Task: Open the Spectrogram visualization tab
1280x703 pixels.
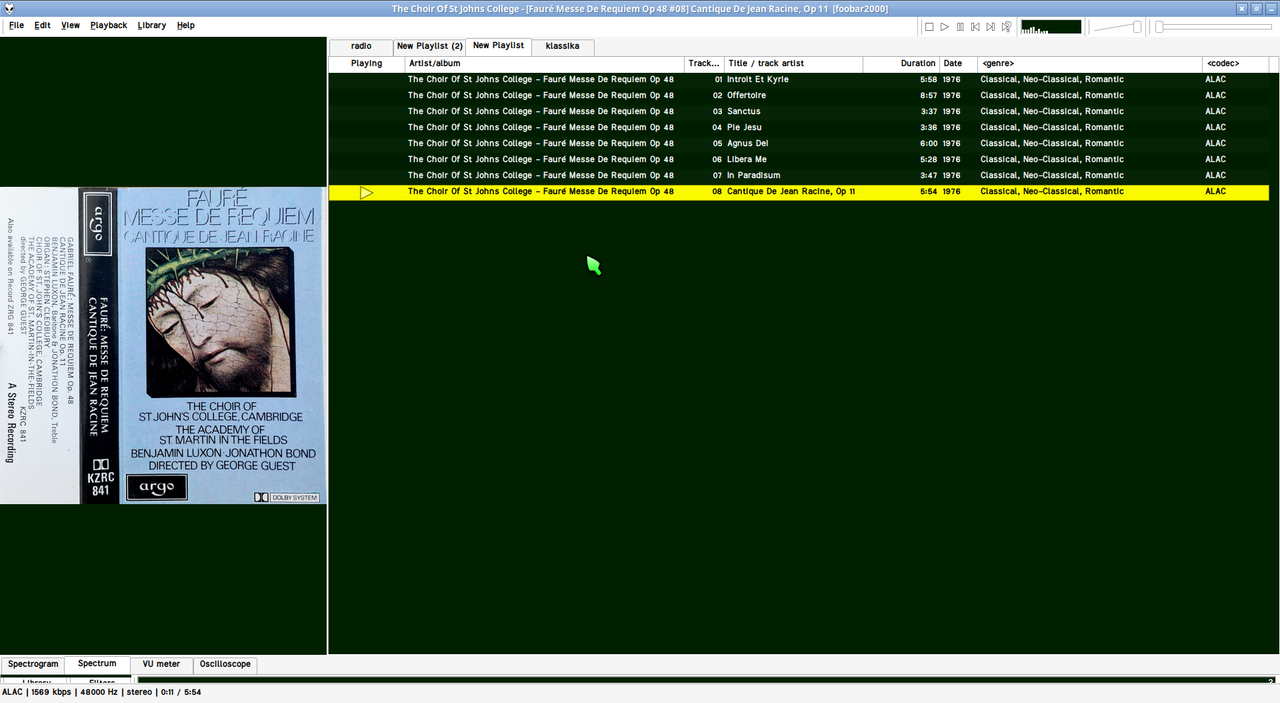Action: pos(33,664)
